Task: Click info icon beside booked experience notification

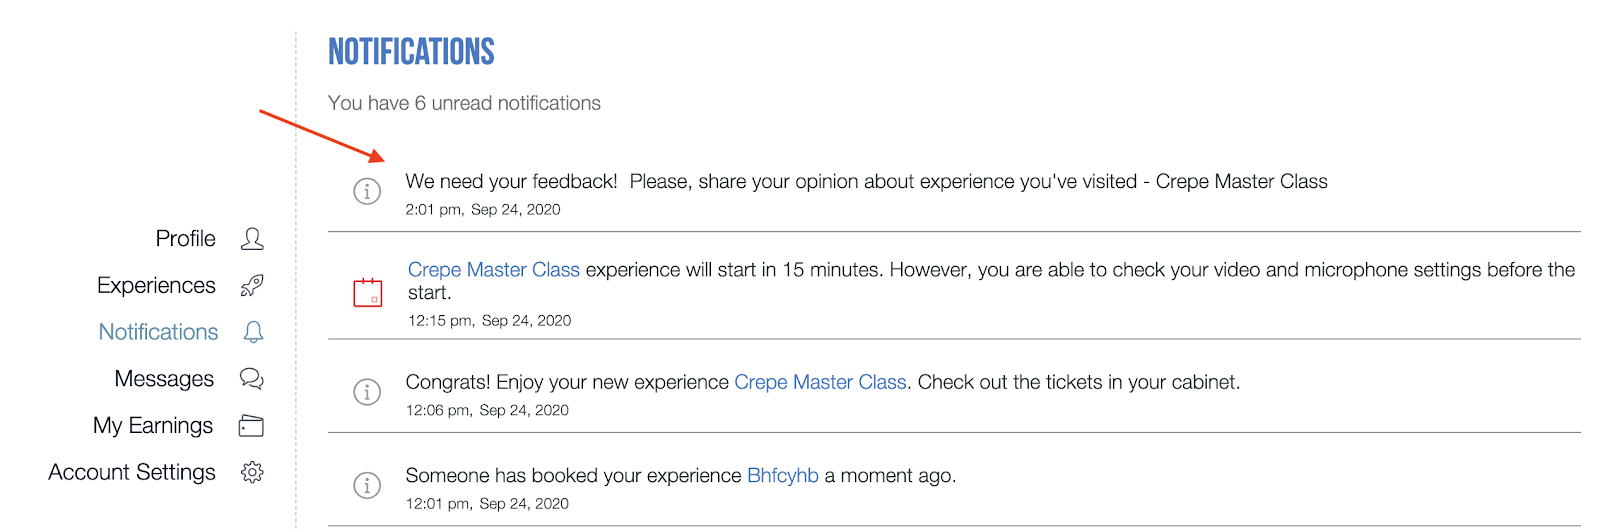Action: (367, 486)
